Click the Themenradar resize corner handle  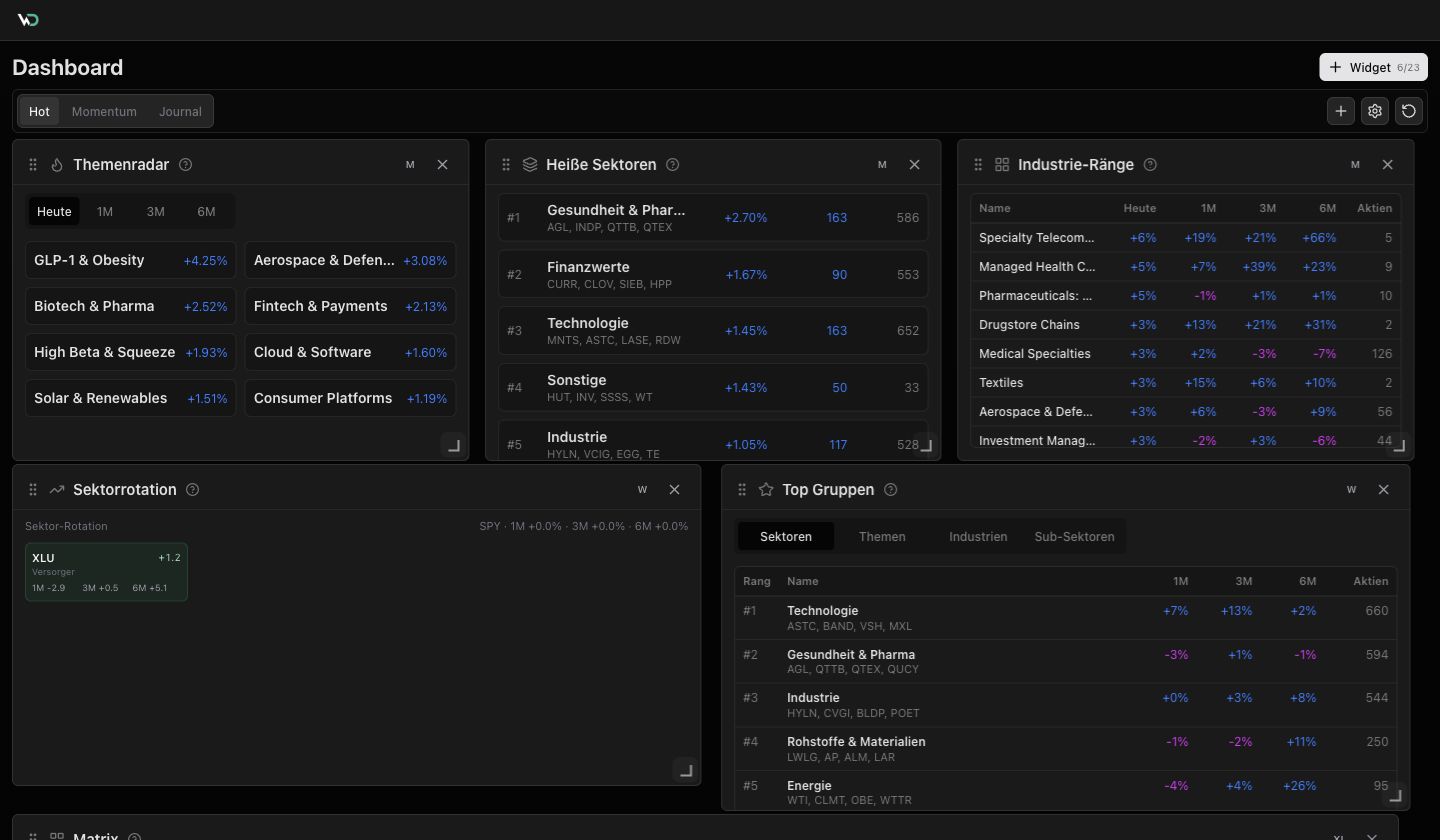(453, 445)
